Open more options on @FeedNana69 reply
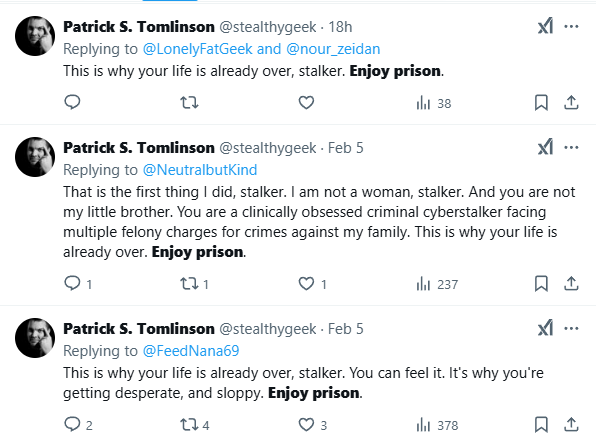The width and height of the screenshot is (596, 446). [x=571, y=328]
